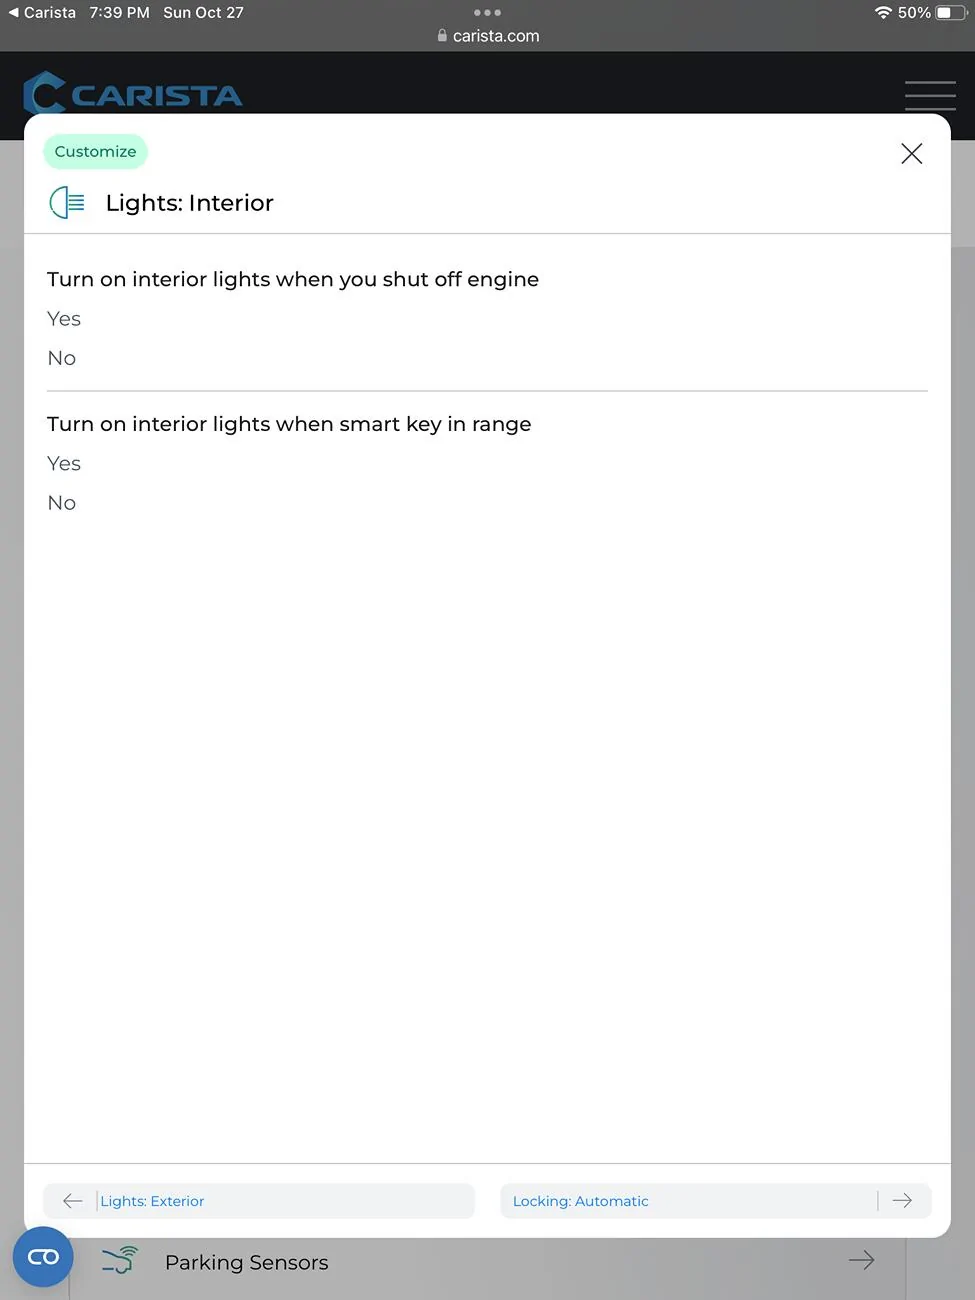Select No for smart key in range lights
Image resolution: width=975 pixels, height=1300 pixels.
pyautogui.click(x=62, y=503)
